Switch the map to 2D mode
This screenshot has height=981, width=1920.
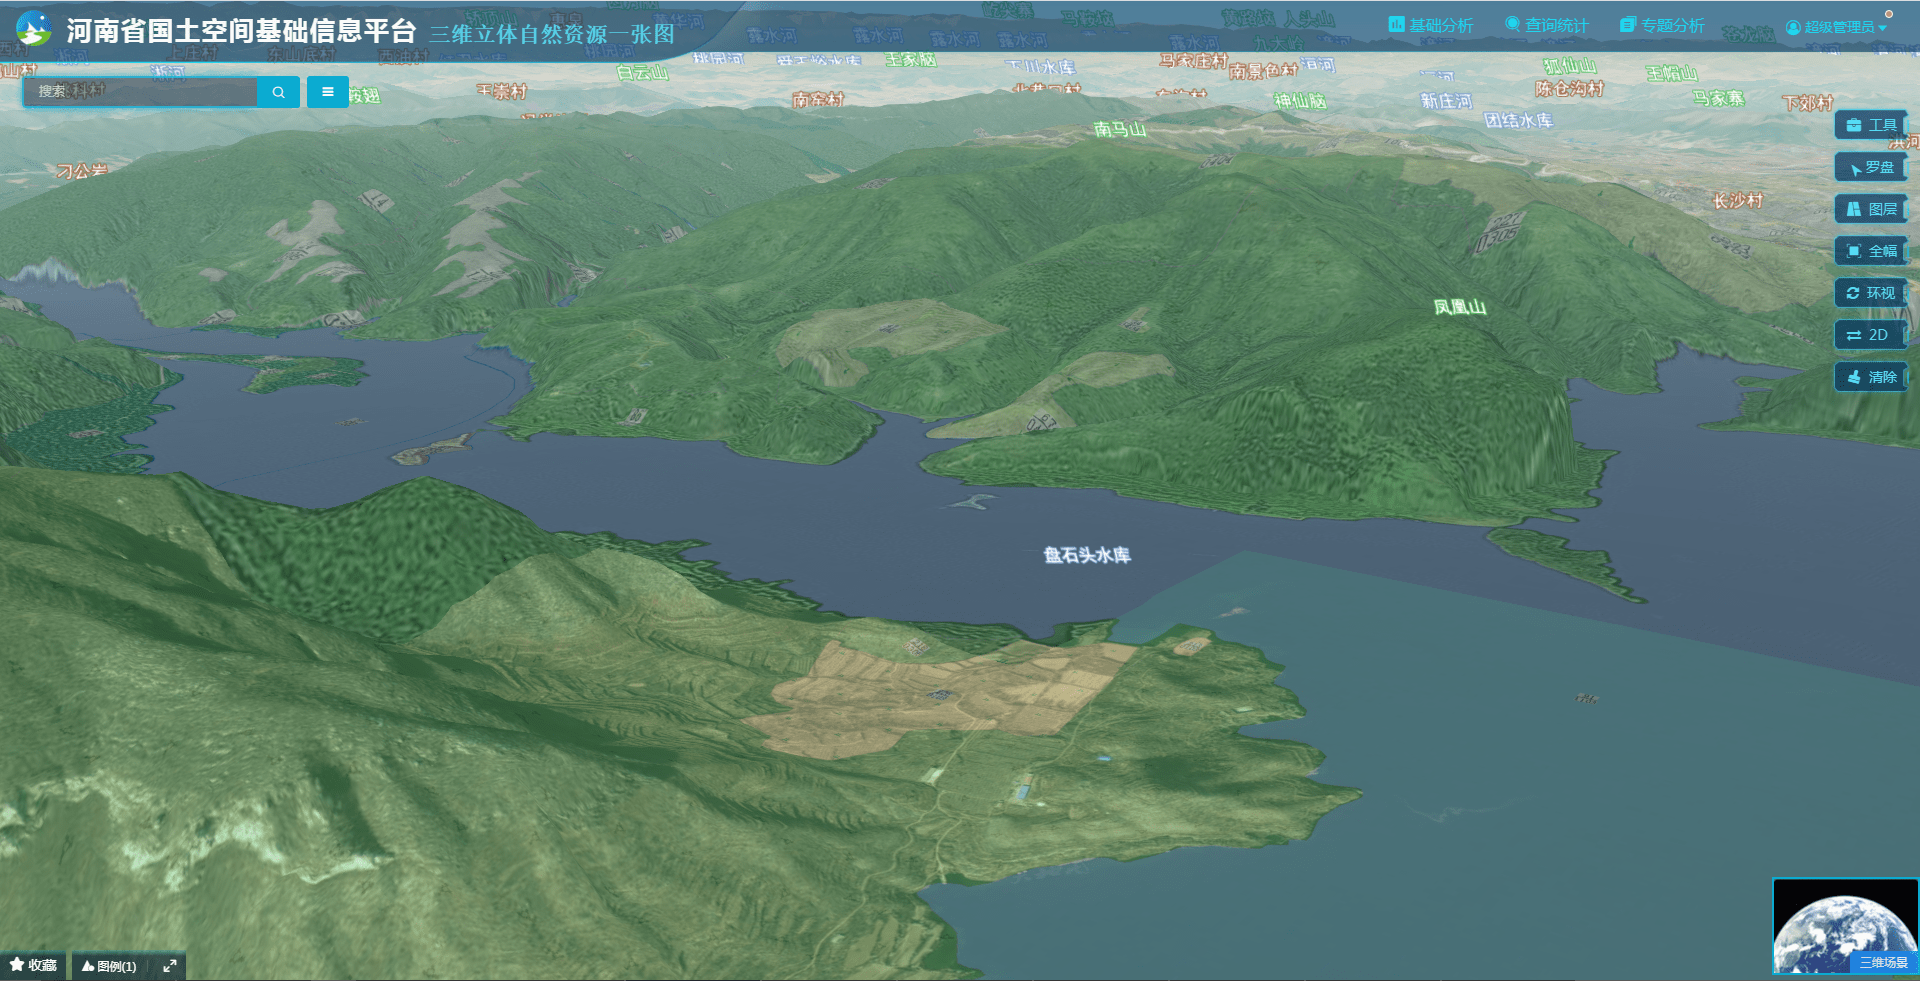tap(1868, 335)
